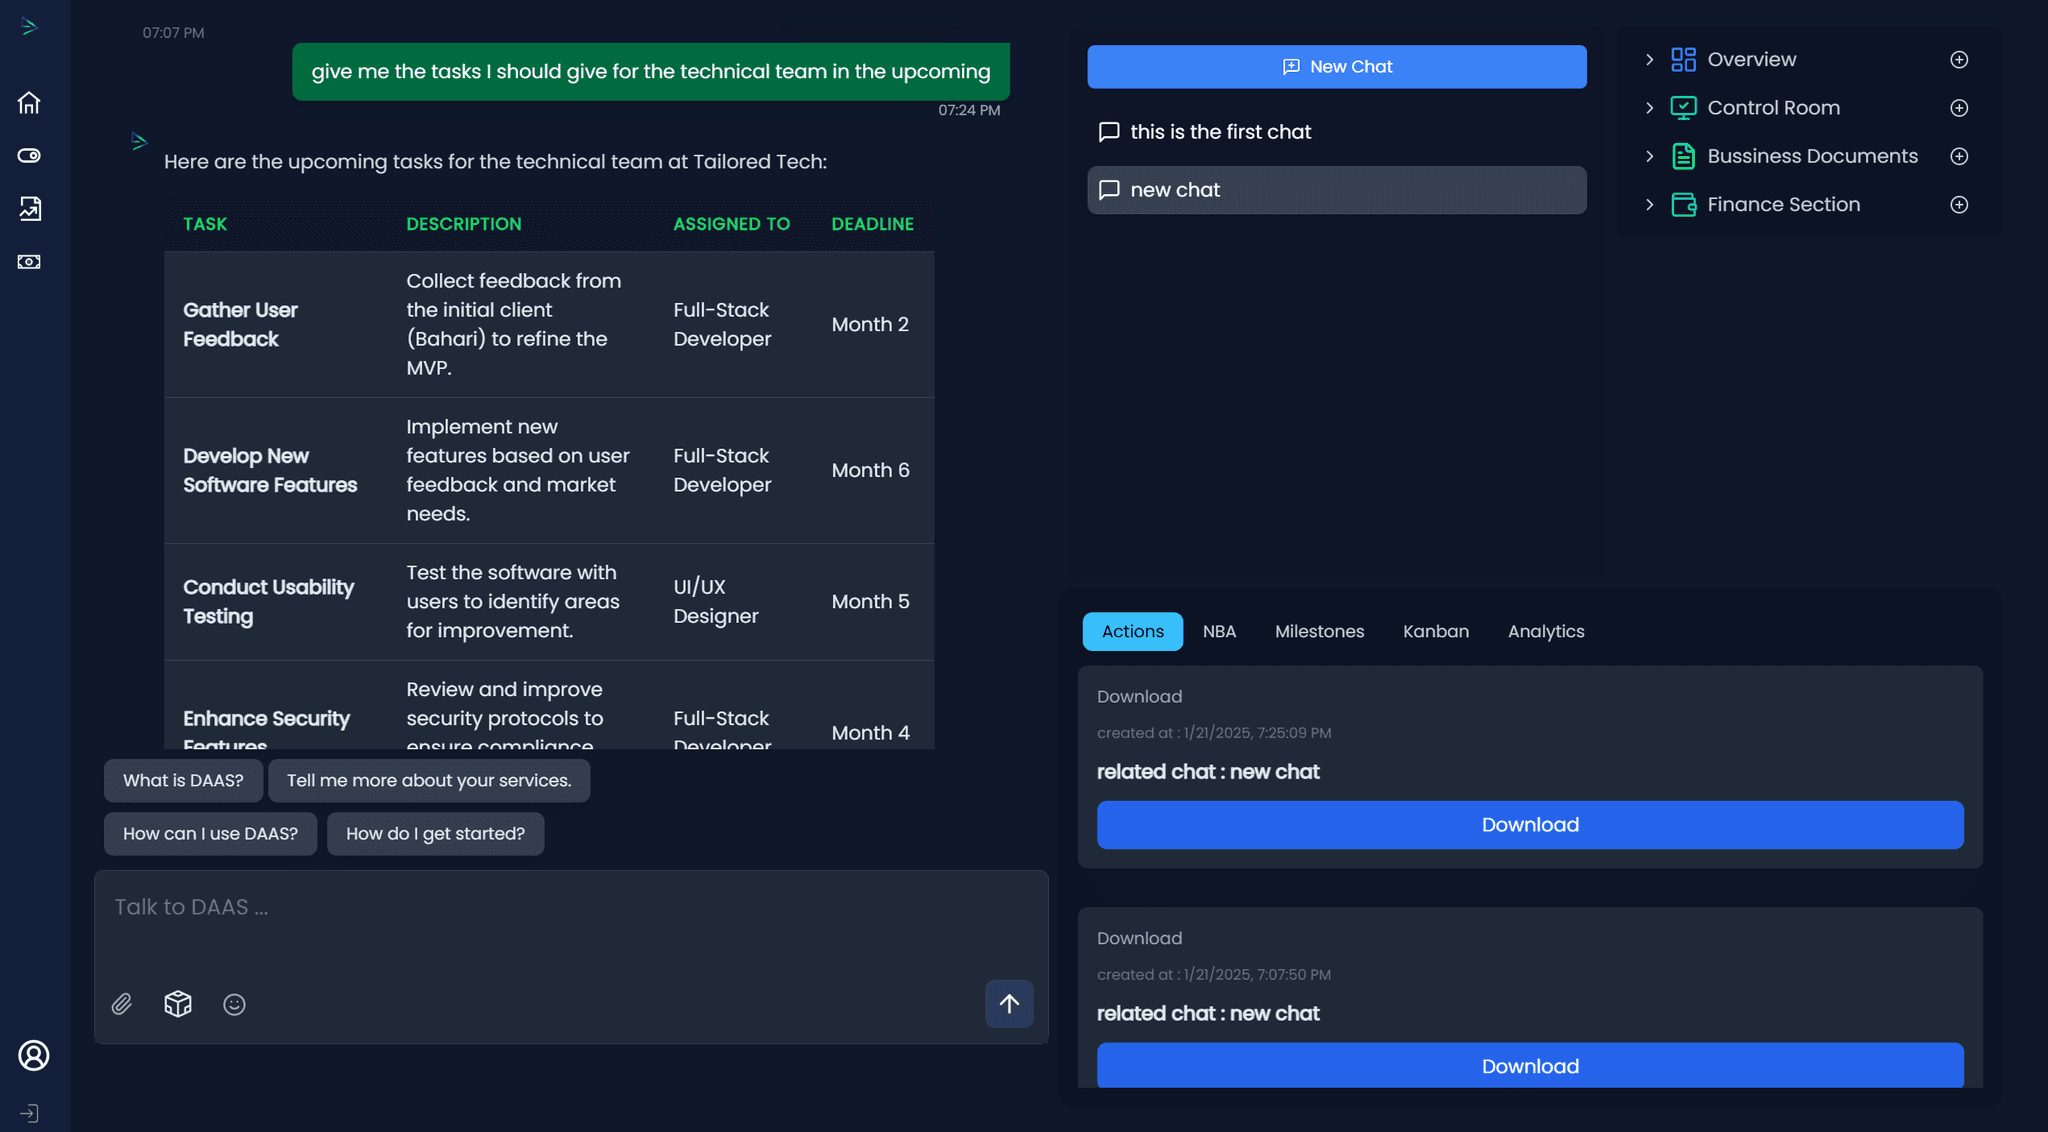The height and width of the screenshot is (1132, 2048).
Task: Click the DEADLINE column header
Action: pos(872,224)
